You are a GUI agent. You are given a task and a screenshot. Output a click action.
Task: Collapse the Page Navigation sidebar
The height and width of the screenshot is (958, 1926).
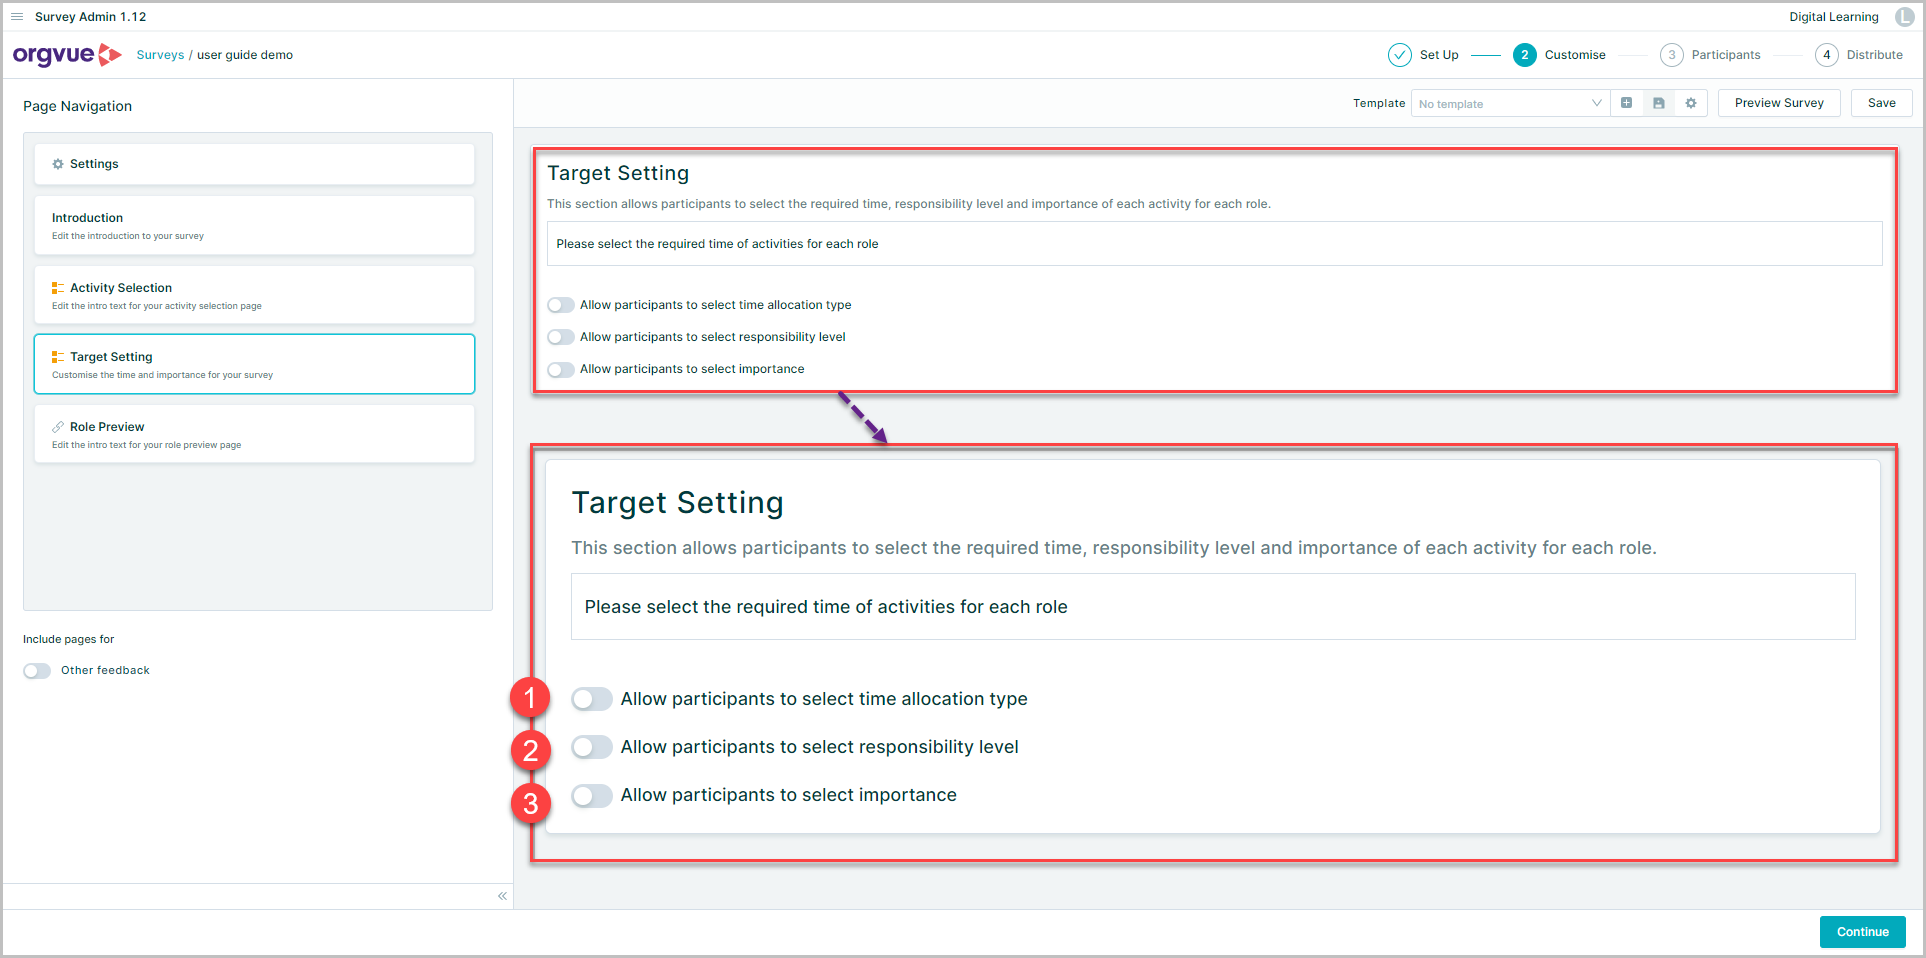502,896
